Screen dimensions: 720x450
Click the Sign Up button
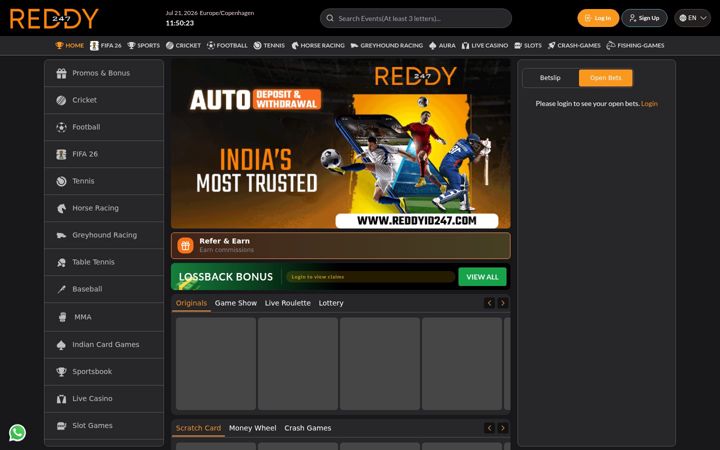pos(644,18)
